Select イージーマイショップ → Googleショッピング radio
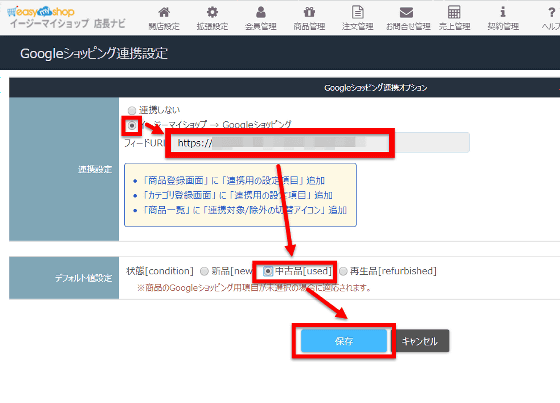 click(132, 126)
